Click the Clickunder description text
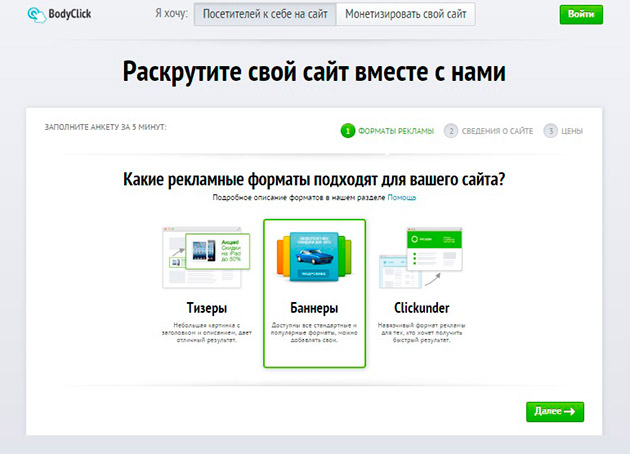 tap(421, 333)
